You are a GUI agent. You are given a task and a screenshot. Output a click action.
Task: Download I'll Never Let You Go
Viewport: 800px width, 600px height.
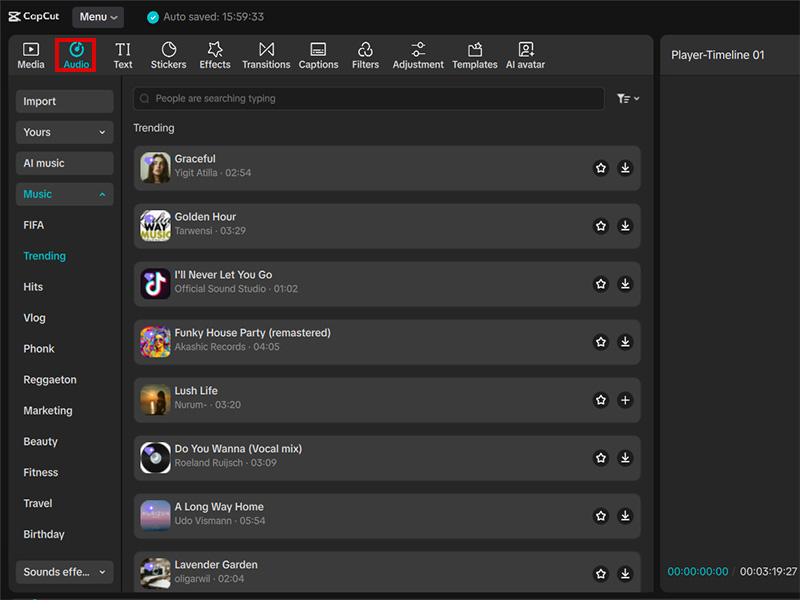(625, 284)
